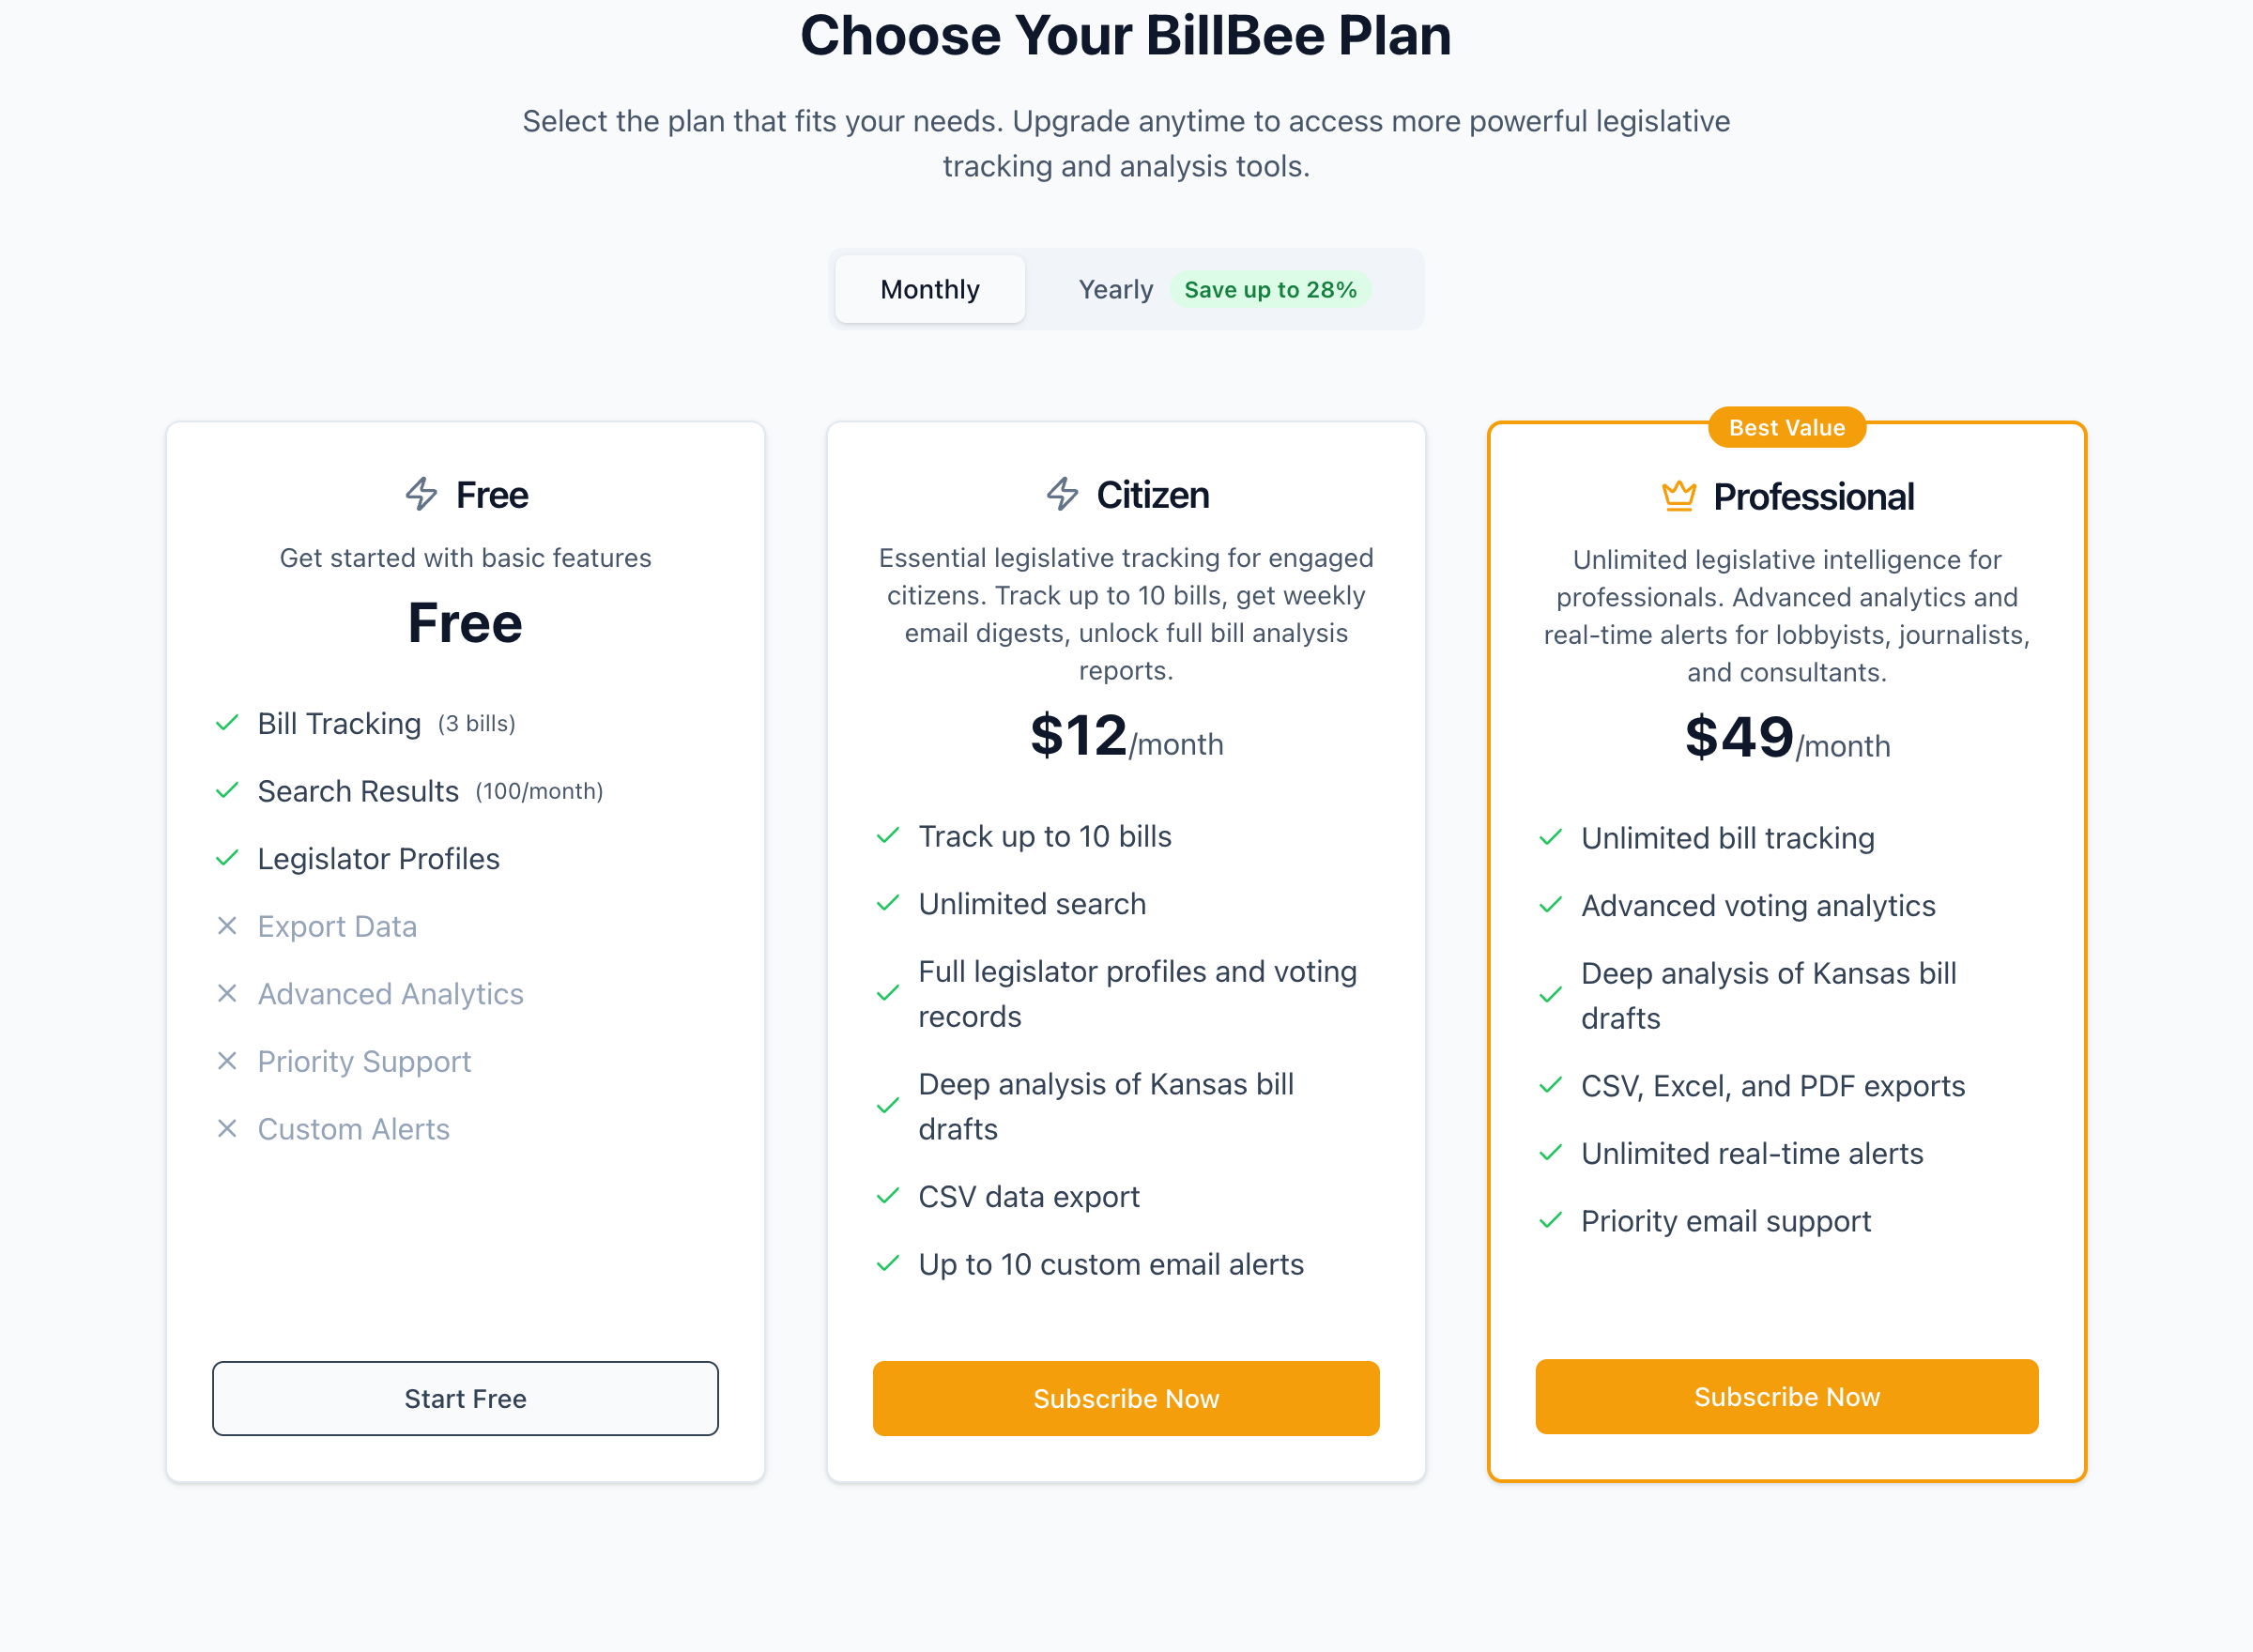
Task: Click Start Free on the Free plan
Action: [465, 1398]
